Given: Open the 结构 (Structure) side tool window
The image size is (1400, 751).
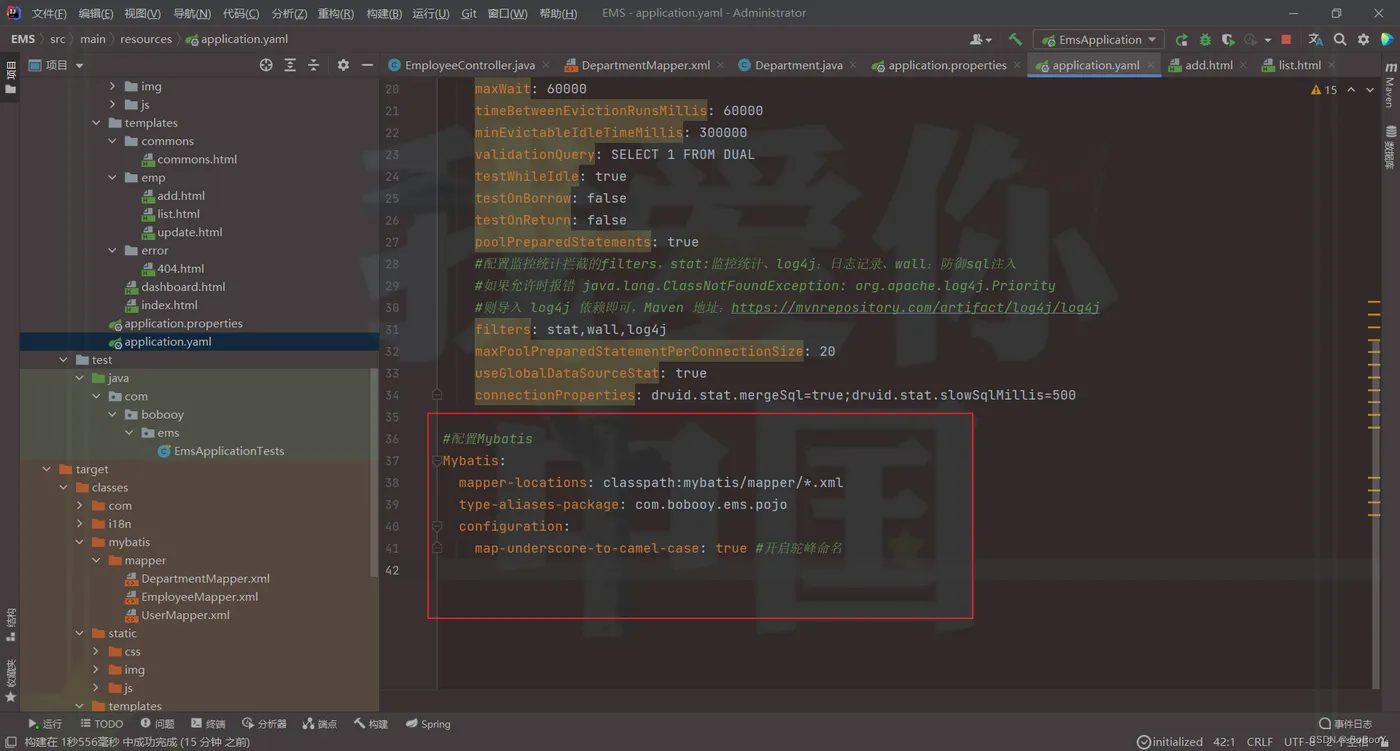Looking at the screenshot, I should 11,625.
